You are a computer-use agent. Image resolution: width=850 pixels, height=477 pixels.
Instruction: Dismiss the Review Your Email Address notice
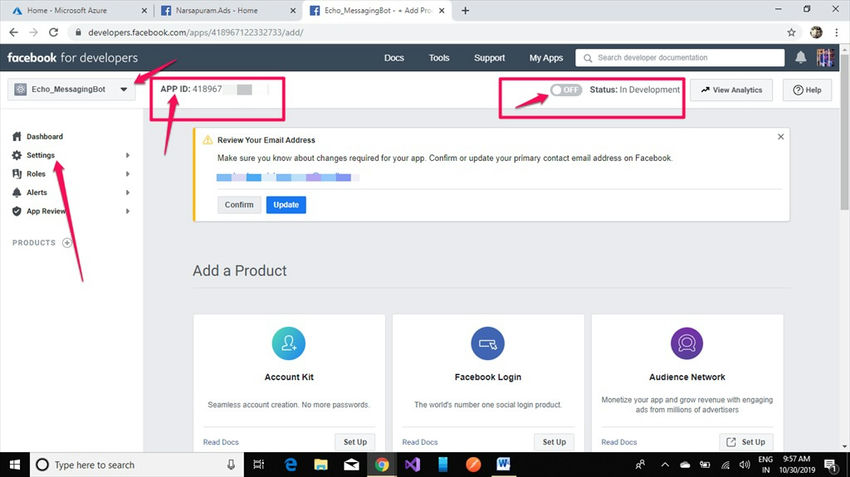(x=781, y=137)
